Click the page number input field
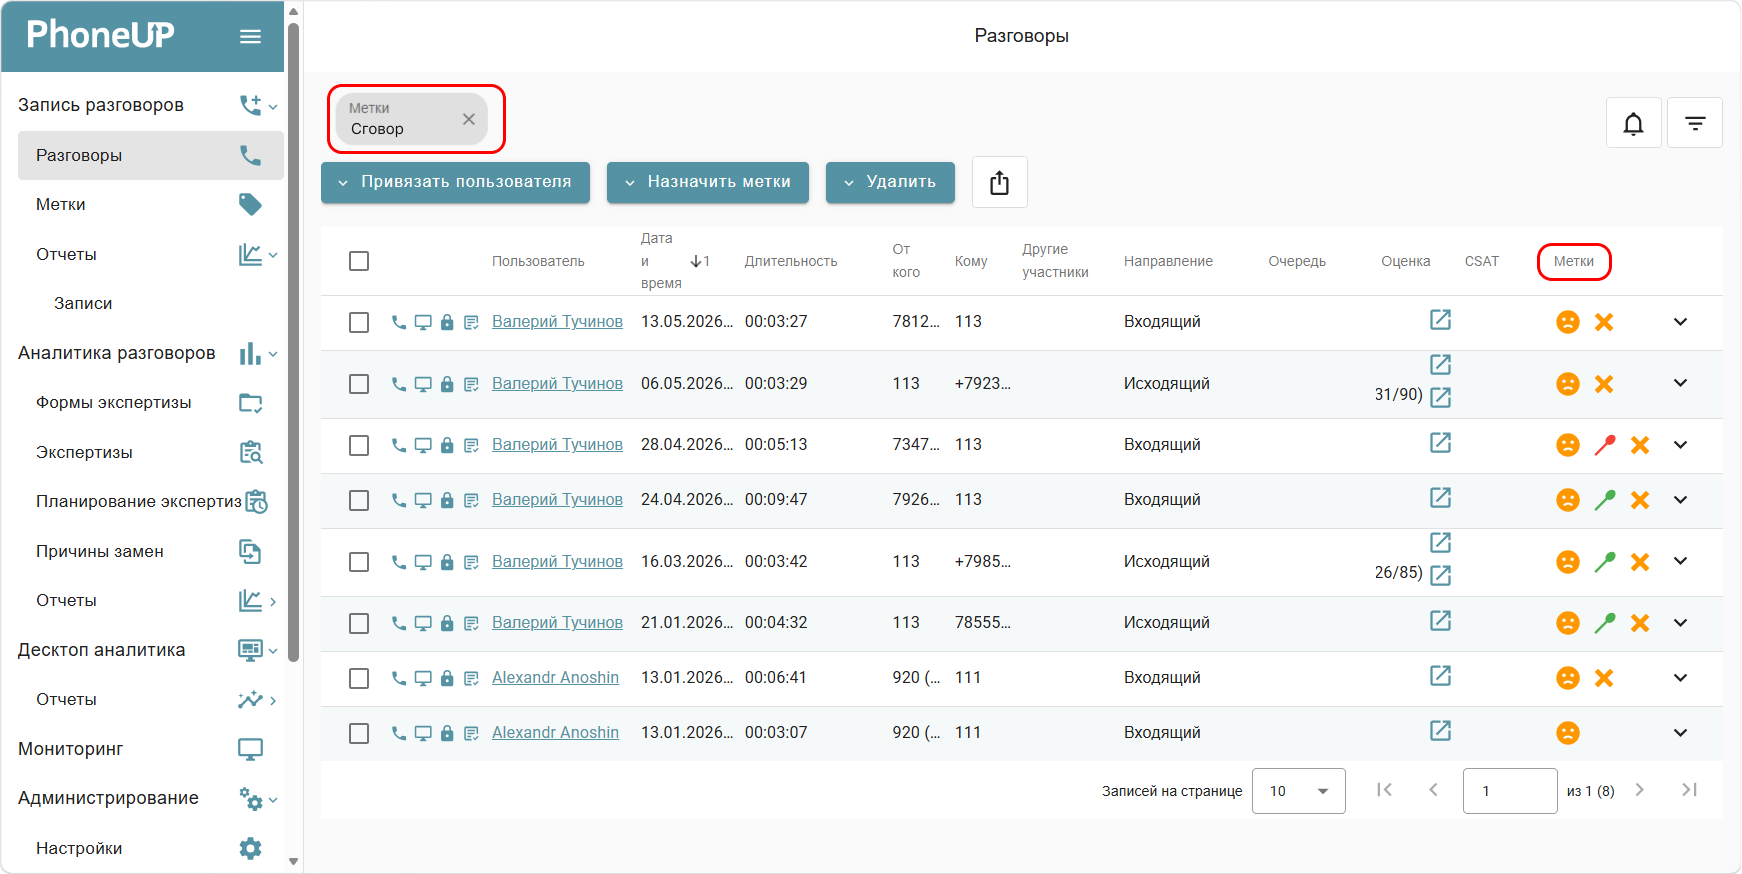The height and width of the screenshot is (874, 1742). 1510,791
